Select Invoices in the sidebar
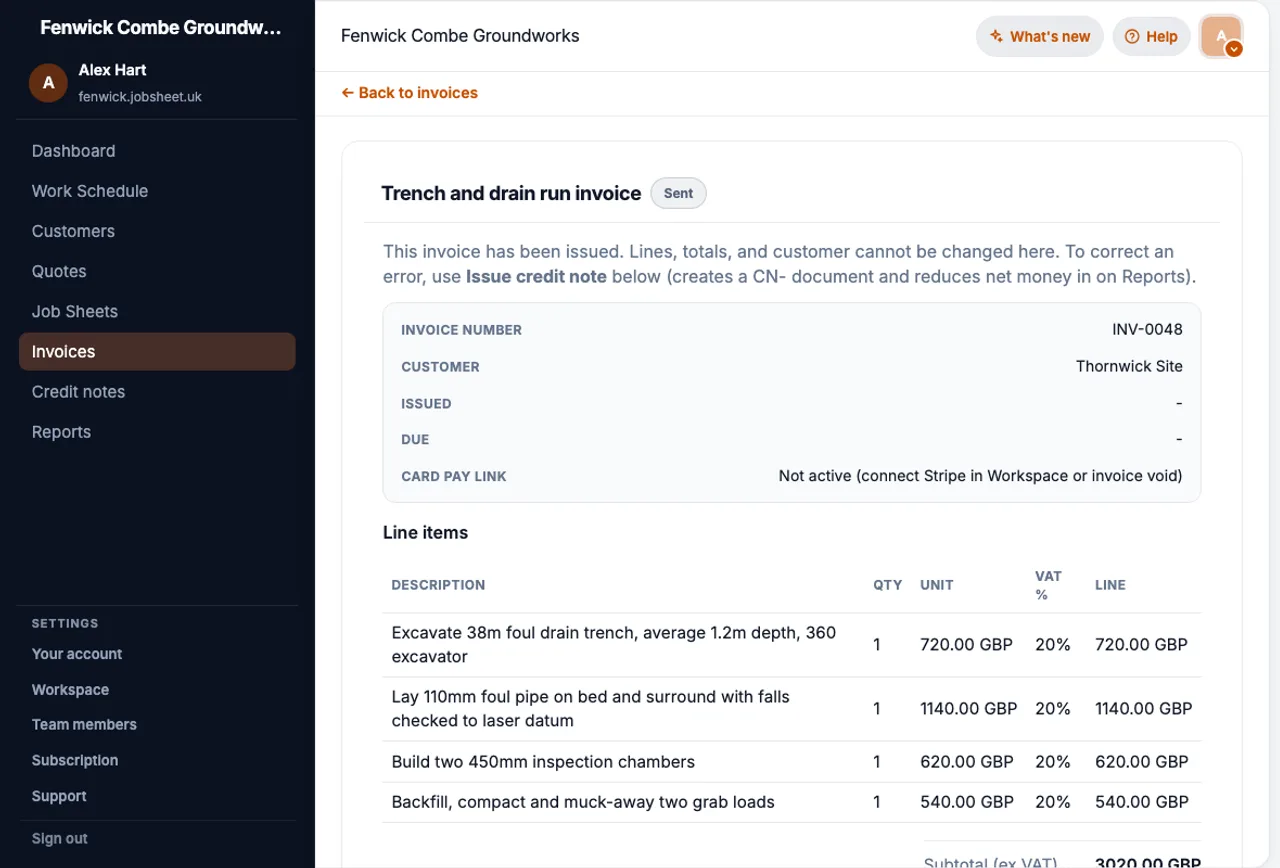This screenshot has height=868, width=1280. (x=157, y=352)
